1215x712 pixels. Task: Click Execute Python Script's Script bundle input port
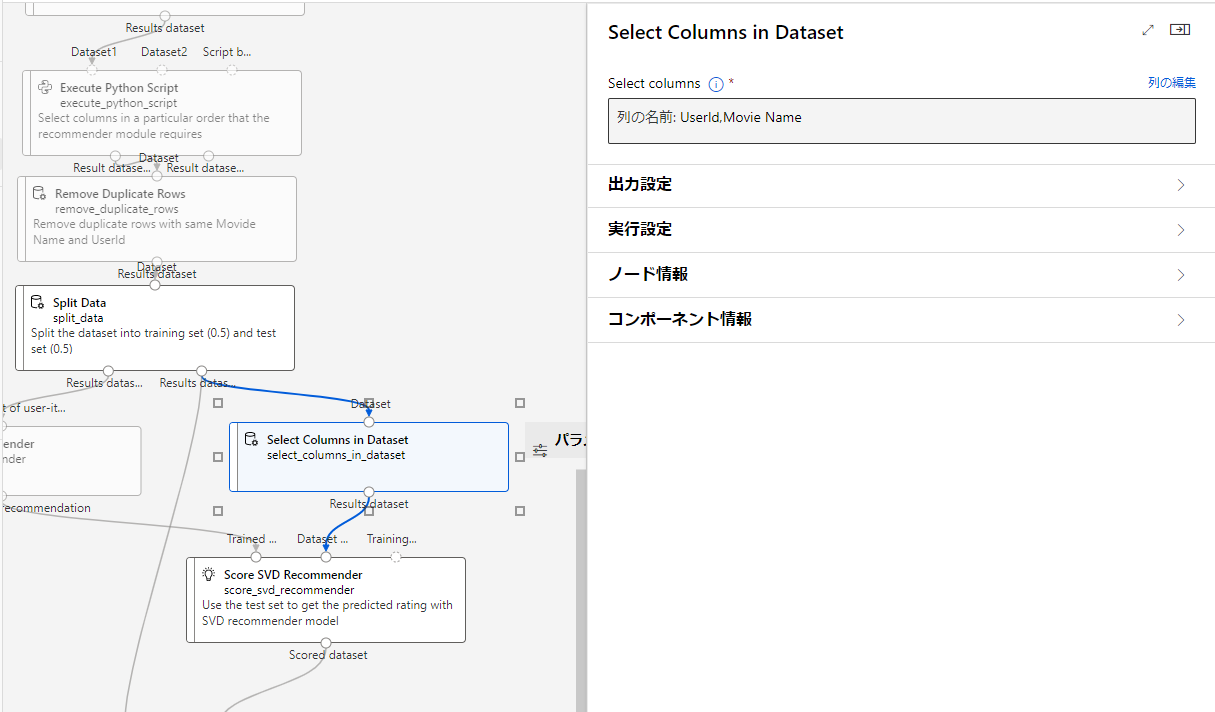click(x=232, y=70)
